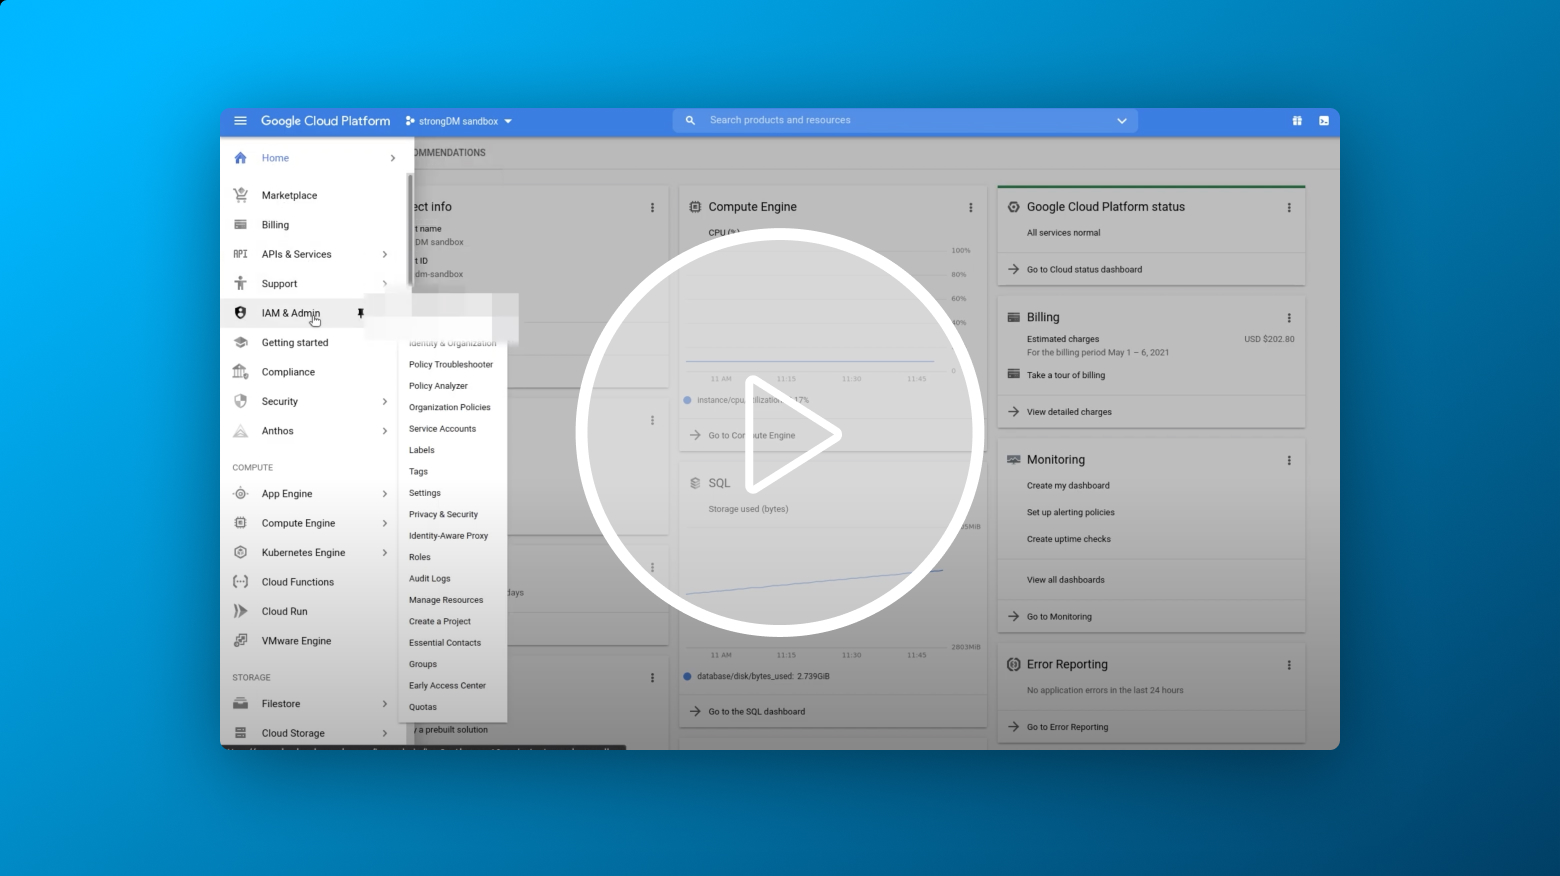Choose Manage Resources in the submenu
This screenshot has width=1560, height=876.
click(x=446, y=600)
